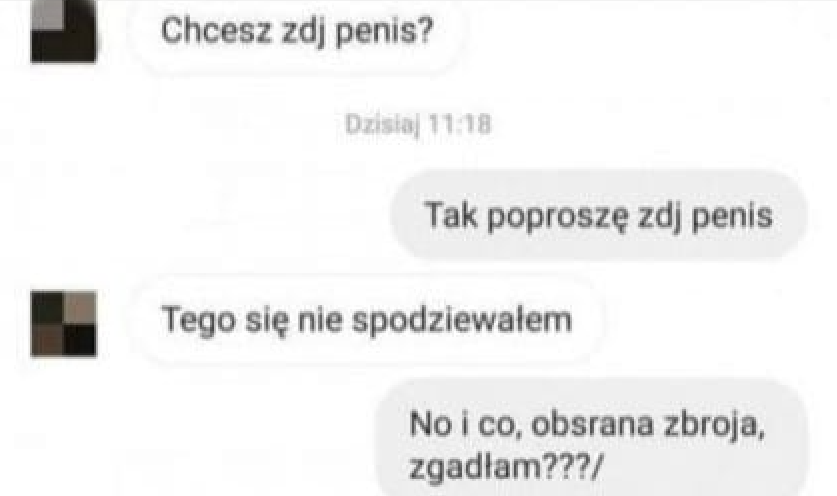Click the word 'zgadłam???/' in the last reply
Image resolution: width=837 pixels, height=496 pixels.
tap(505, 467)
